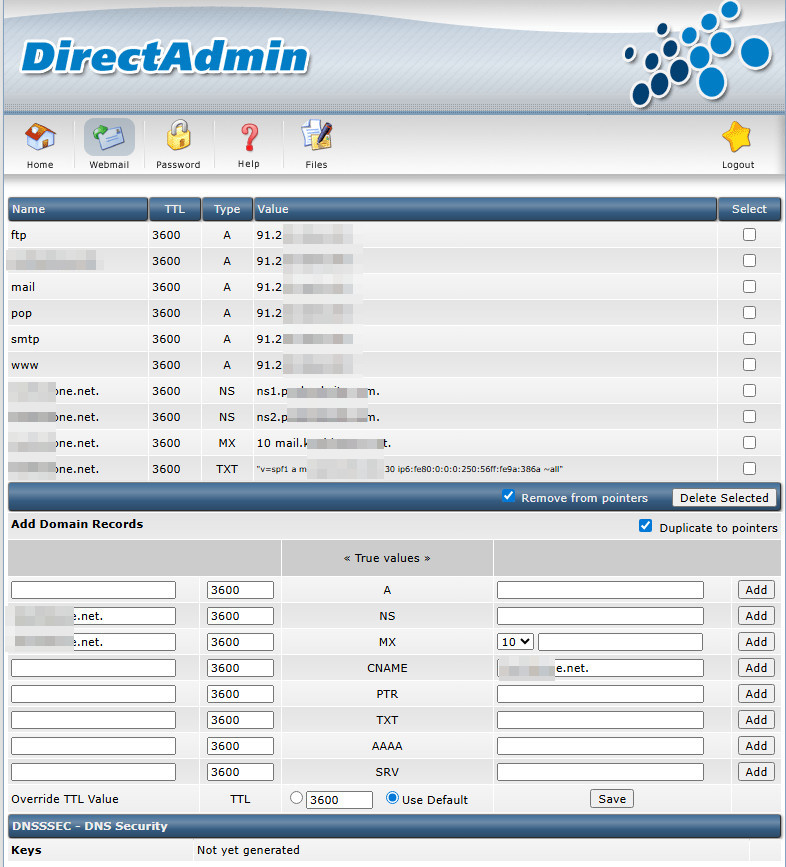Open the Help question mark icon
This screenshot has width=786, height=867.
249,137
